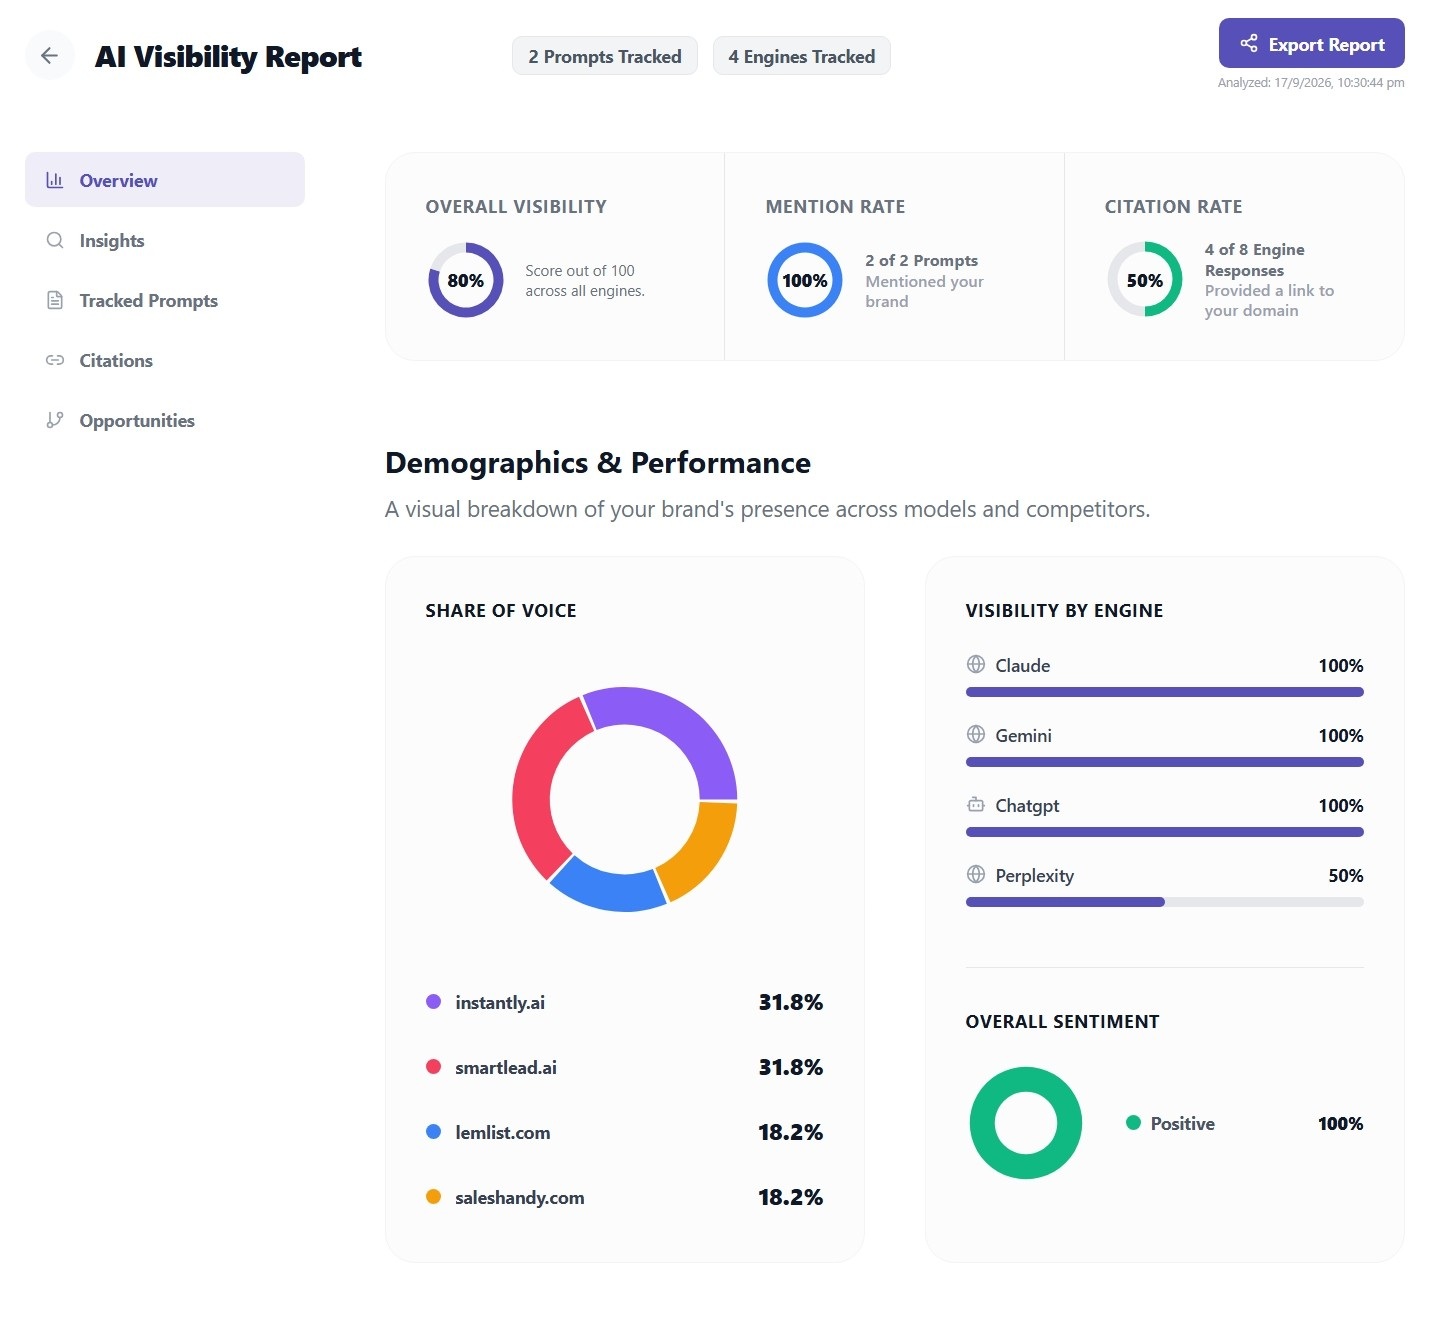Screen dimensions: 1449x1331
Task: Click the 80% Overall Visibility ring
Action: click(x=466, y=280)
